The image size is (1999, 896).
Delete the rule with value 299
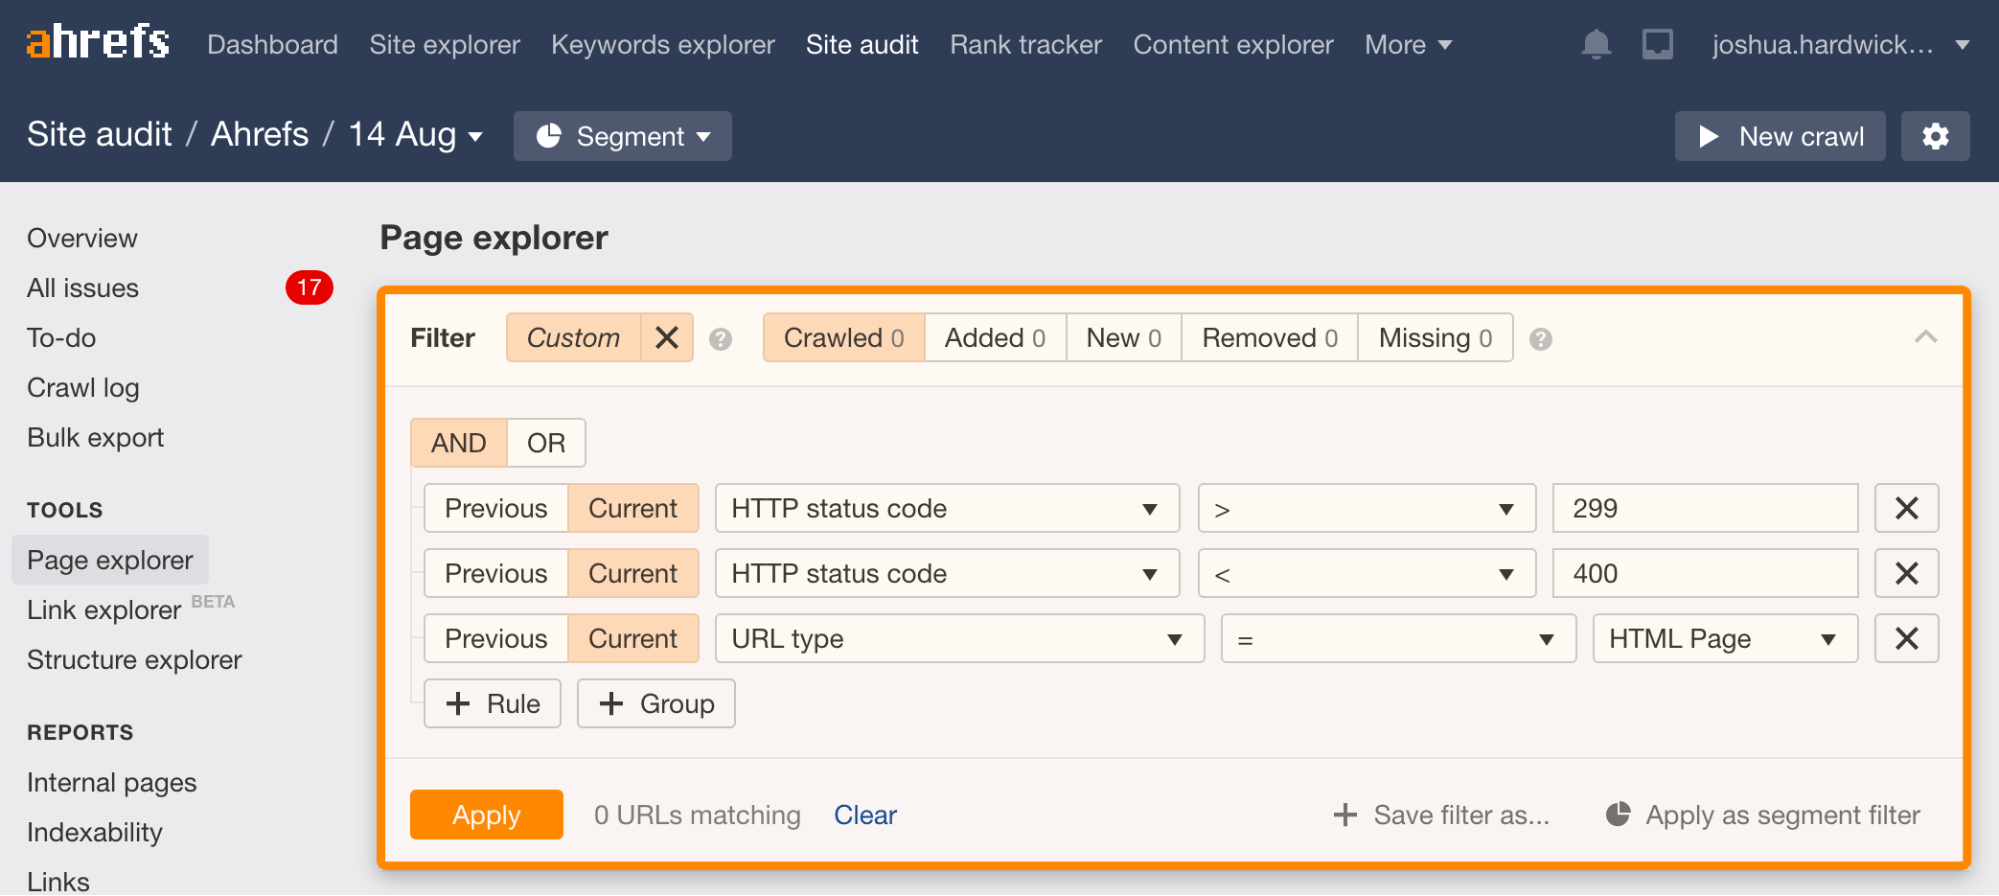(x=1906, y=509)
